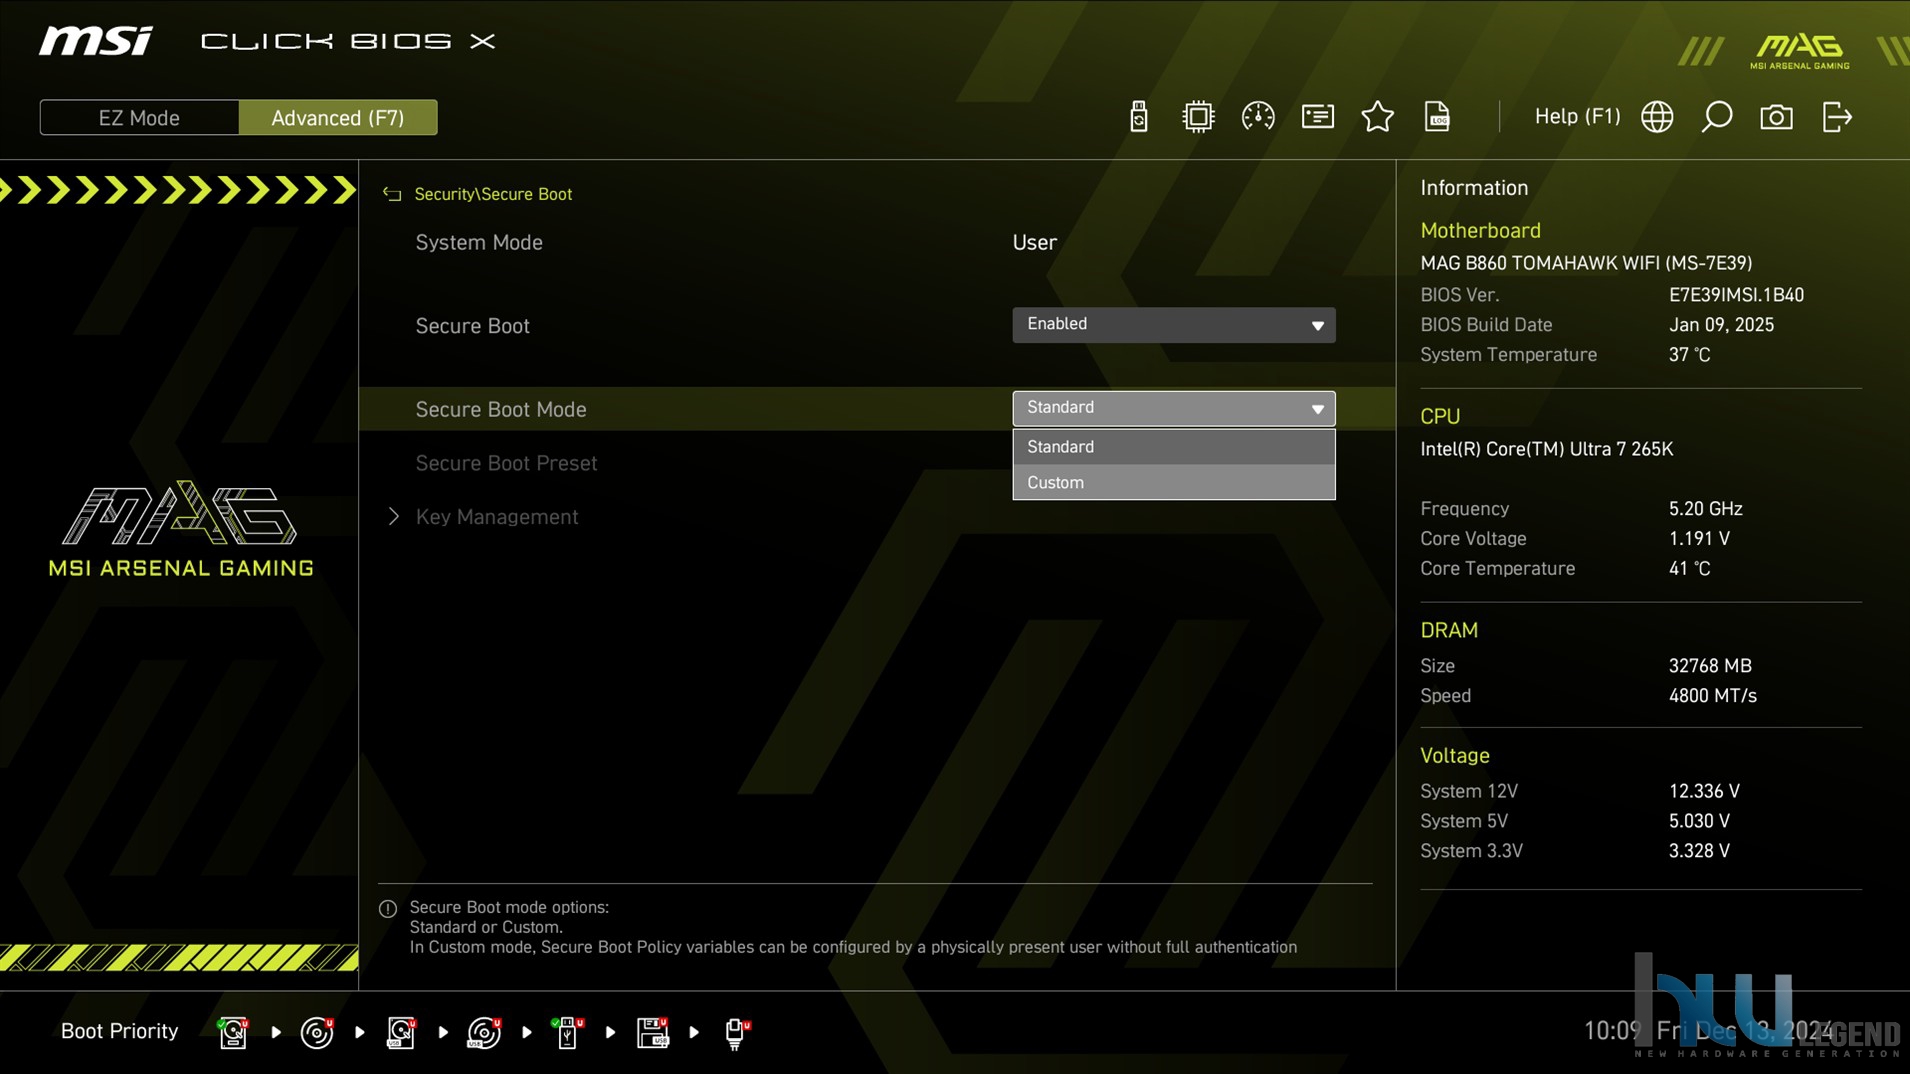Open the CPU chip information icon

[1198, 117]
